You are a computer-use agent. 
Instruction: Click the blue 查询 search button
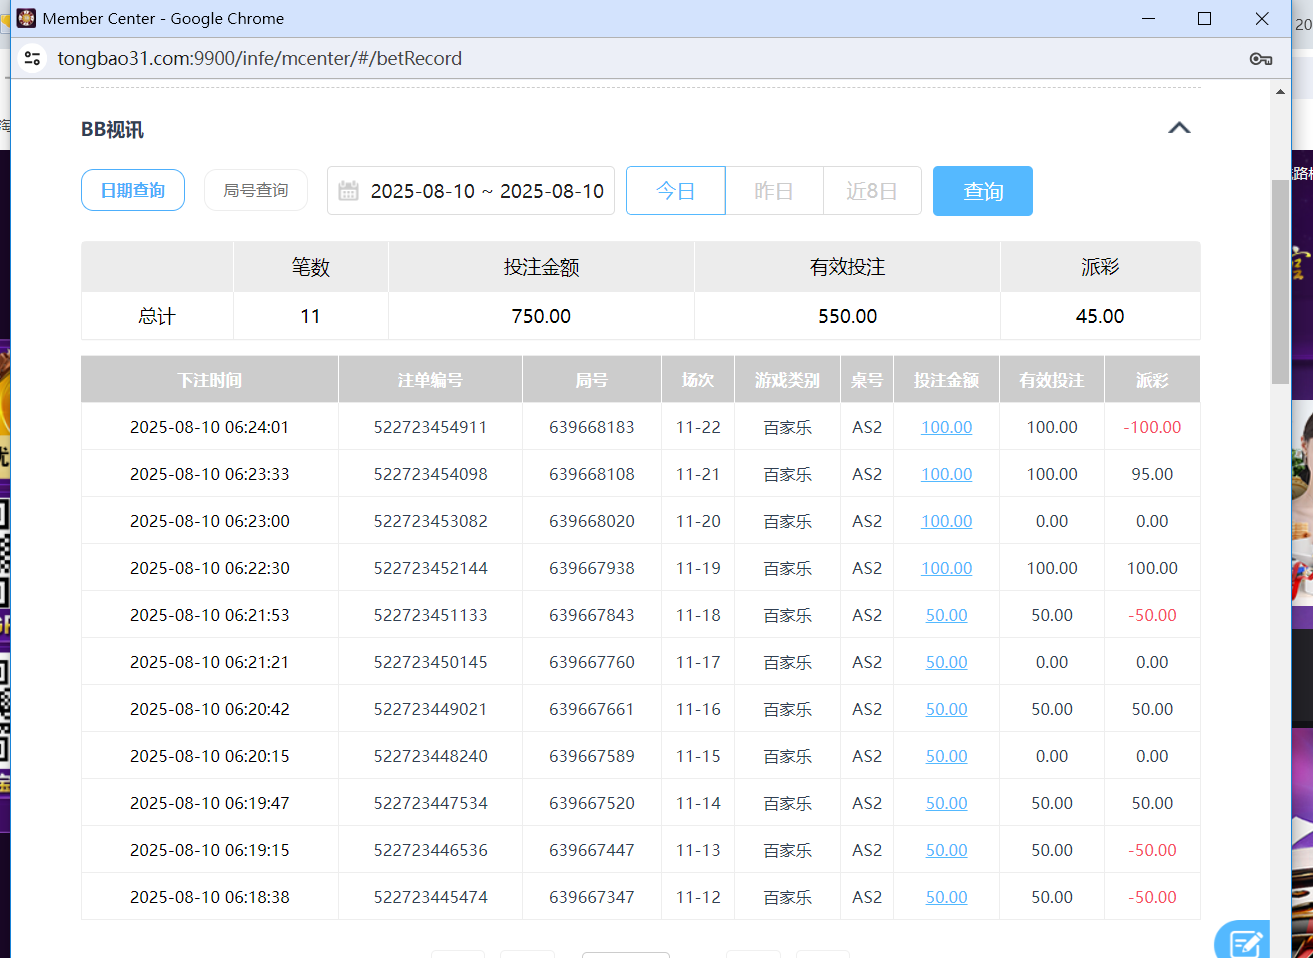[x=982, y=190]
